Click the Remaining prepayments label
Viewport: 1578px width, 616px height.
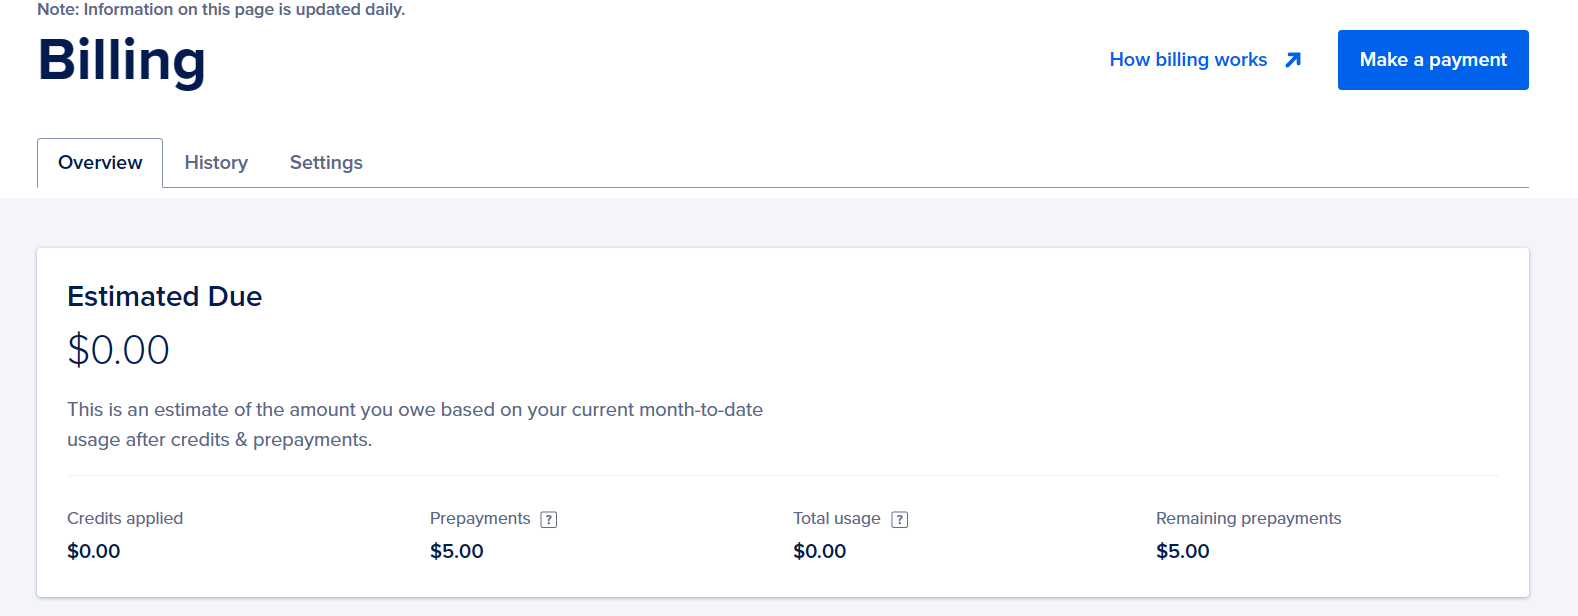coord(1248,518)
